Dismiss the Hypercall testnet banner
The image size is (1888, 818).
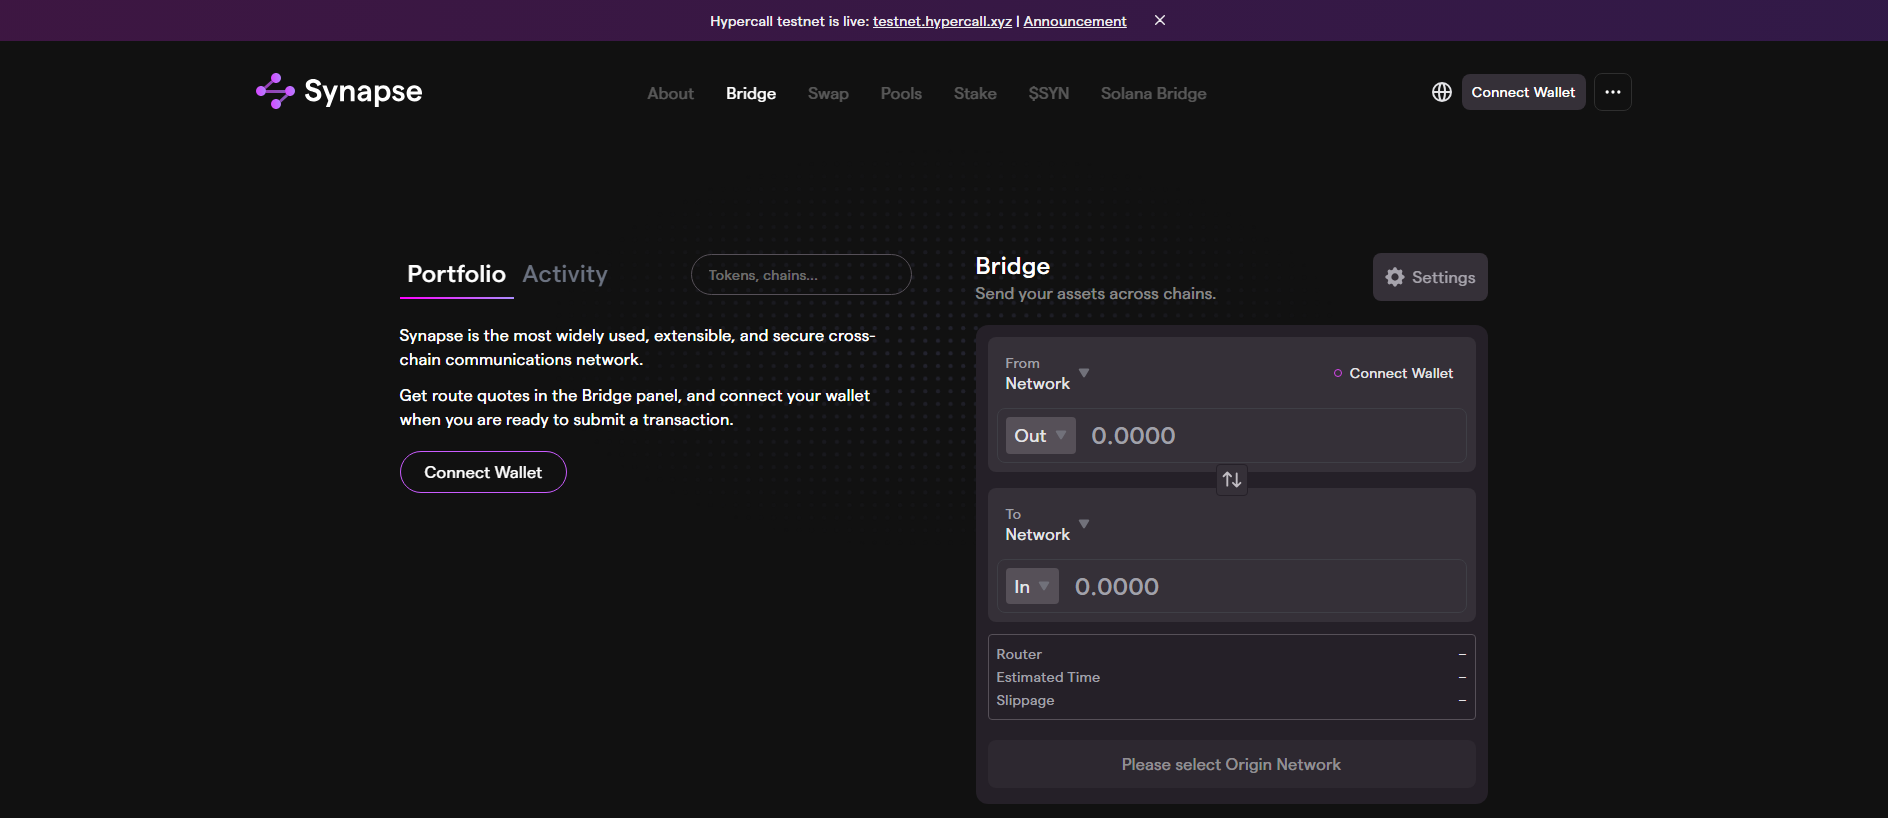point(1160,20)
